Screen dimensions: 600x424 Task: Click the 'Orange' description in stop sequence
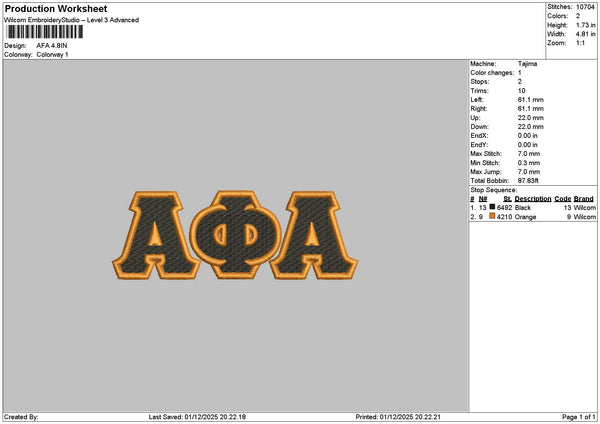[525, 217]
